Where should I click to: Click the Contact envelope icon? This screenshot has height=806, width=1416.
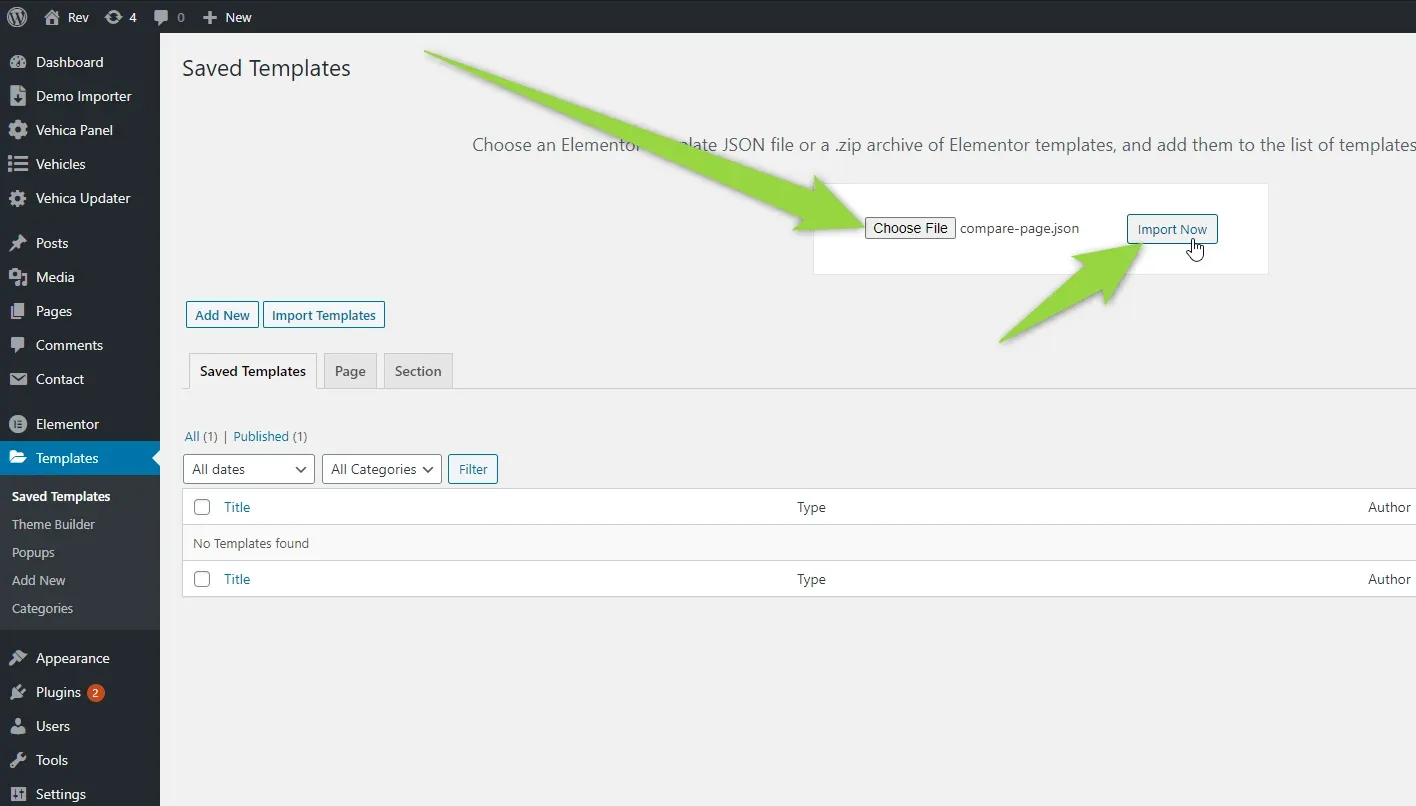(x=18, y=379)
